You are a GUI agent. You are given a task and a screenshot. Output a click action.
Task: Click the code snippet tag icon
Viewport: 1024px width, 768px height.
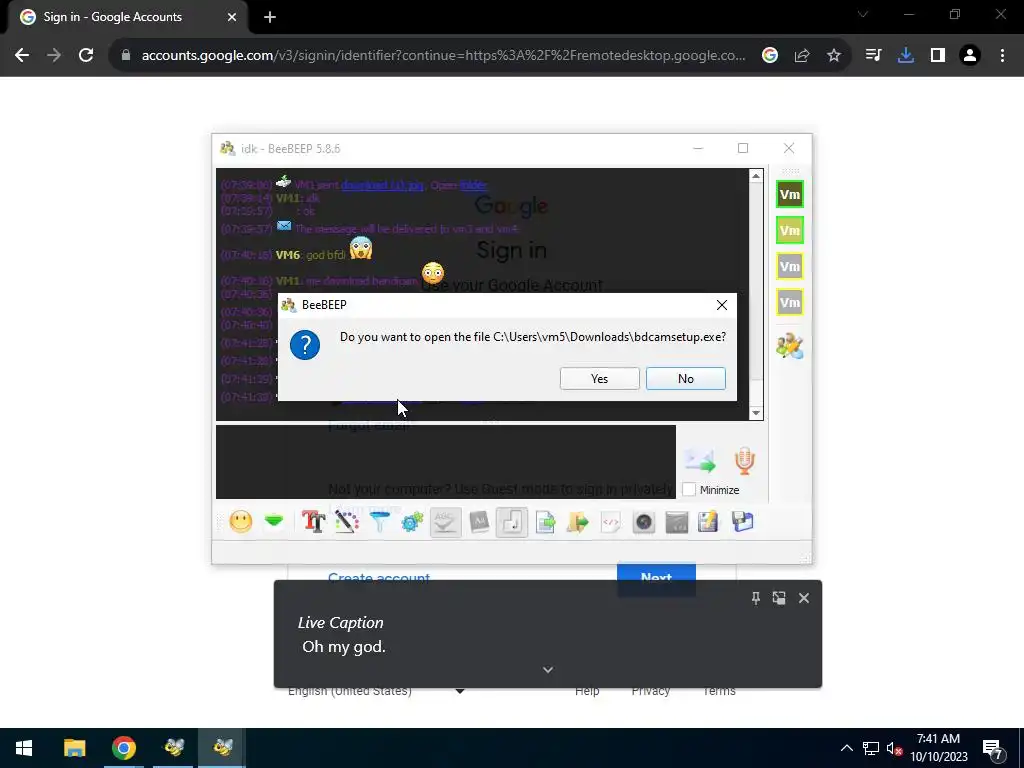click(611, 522)
